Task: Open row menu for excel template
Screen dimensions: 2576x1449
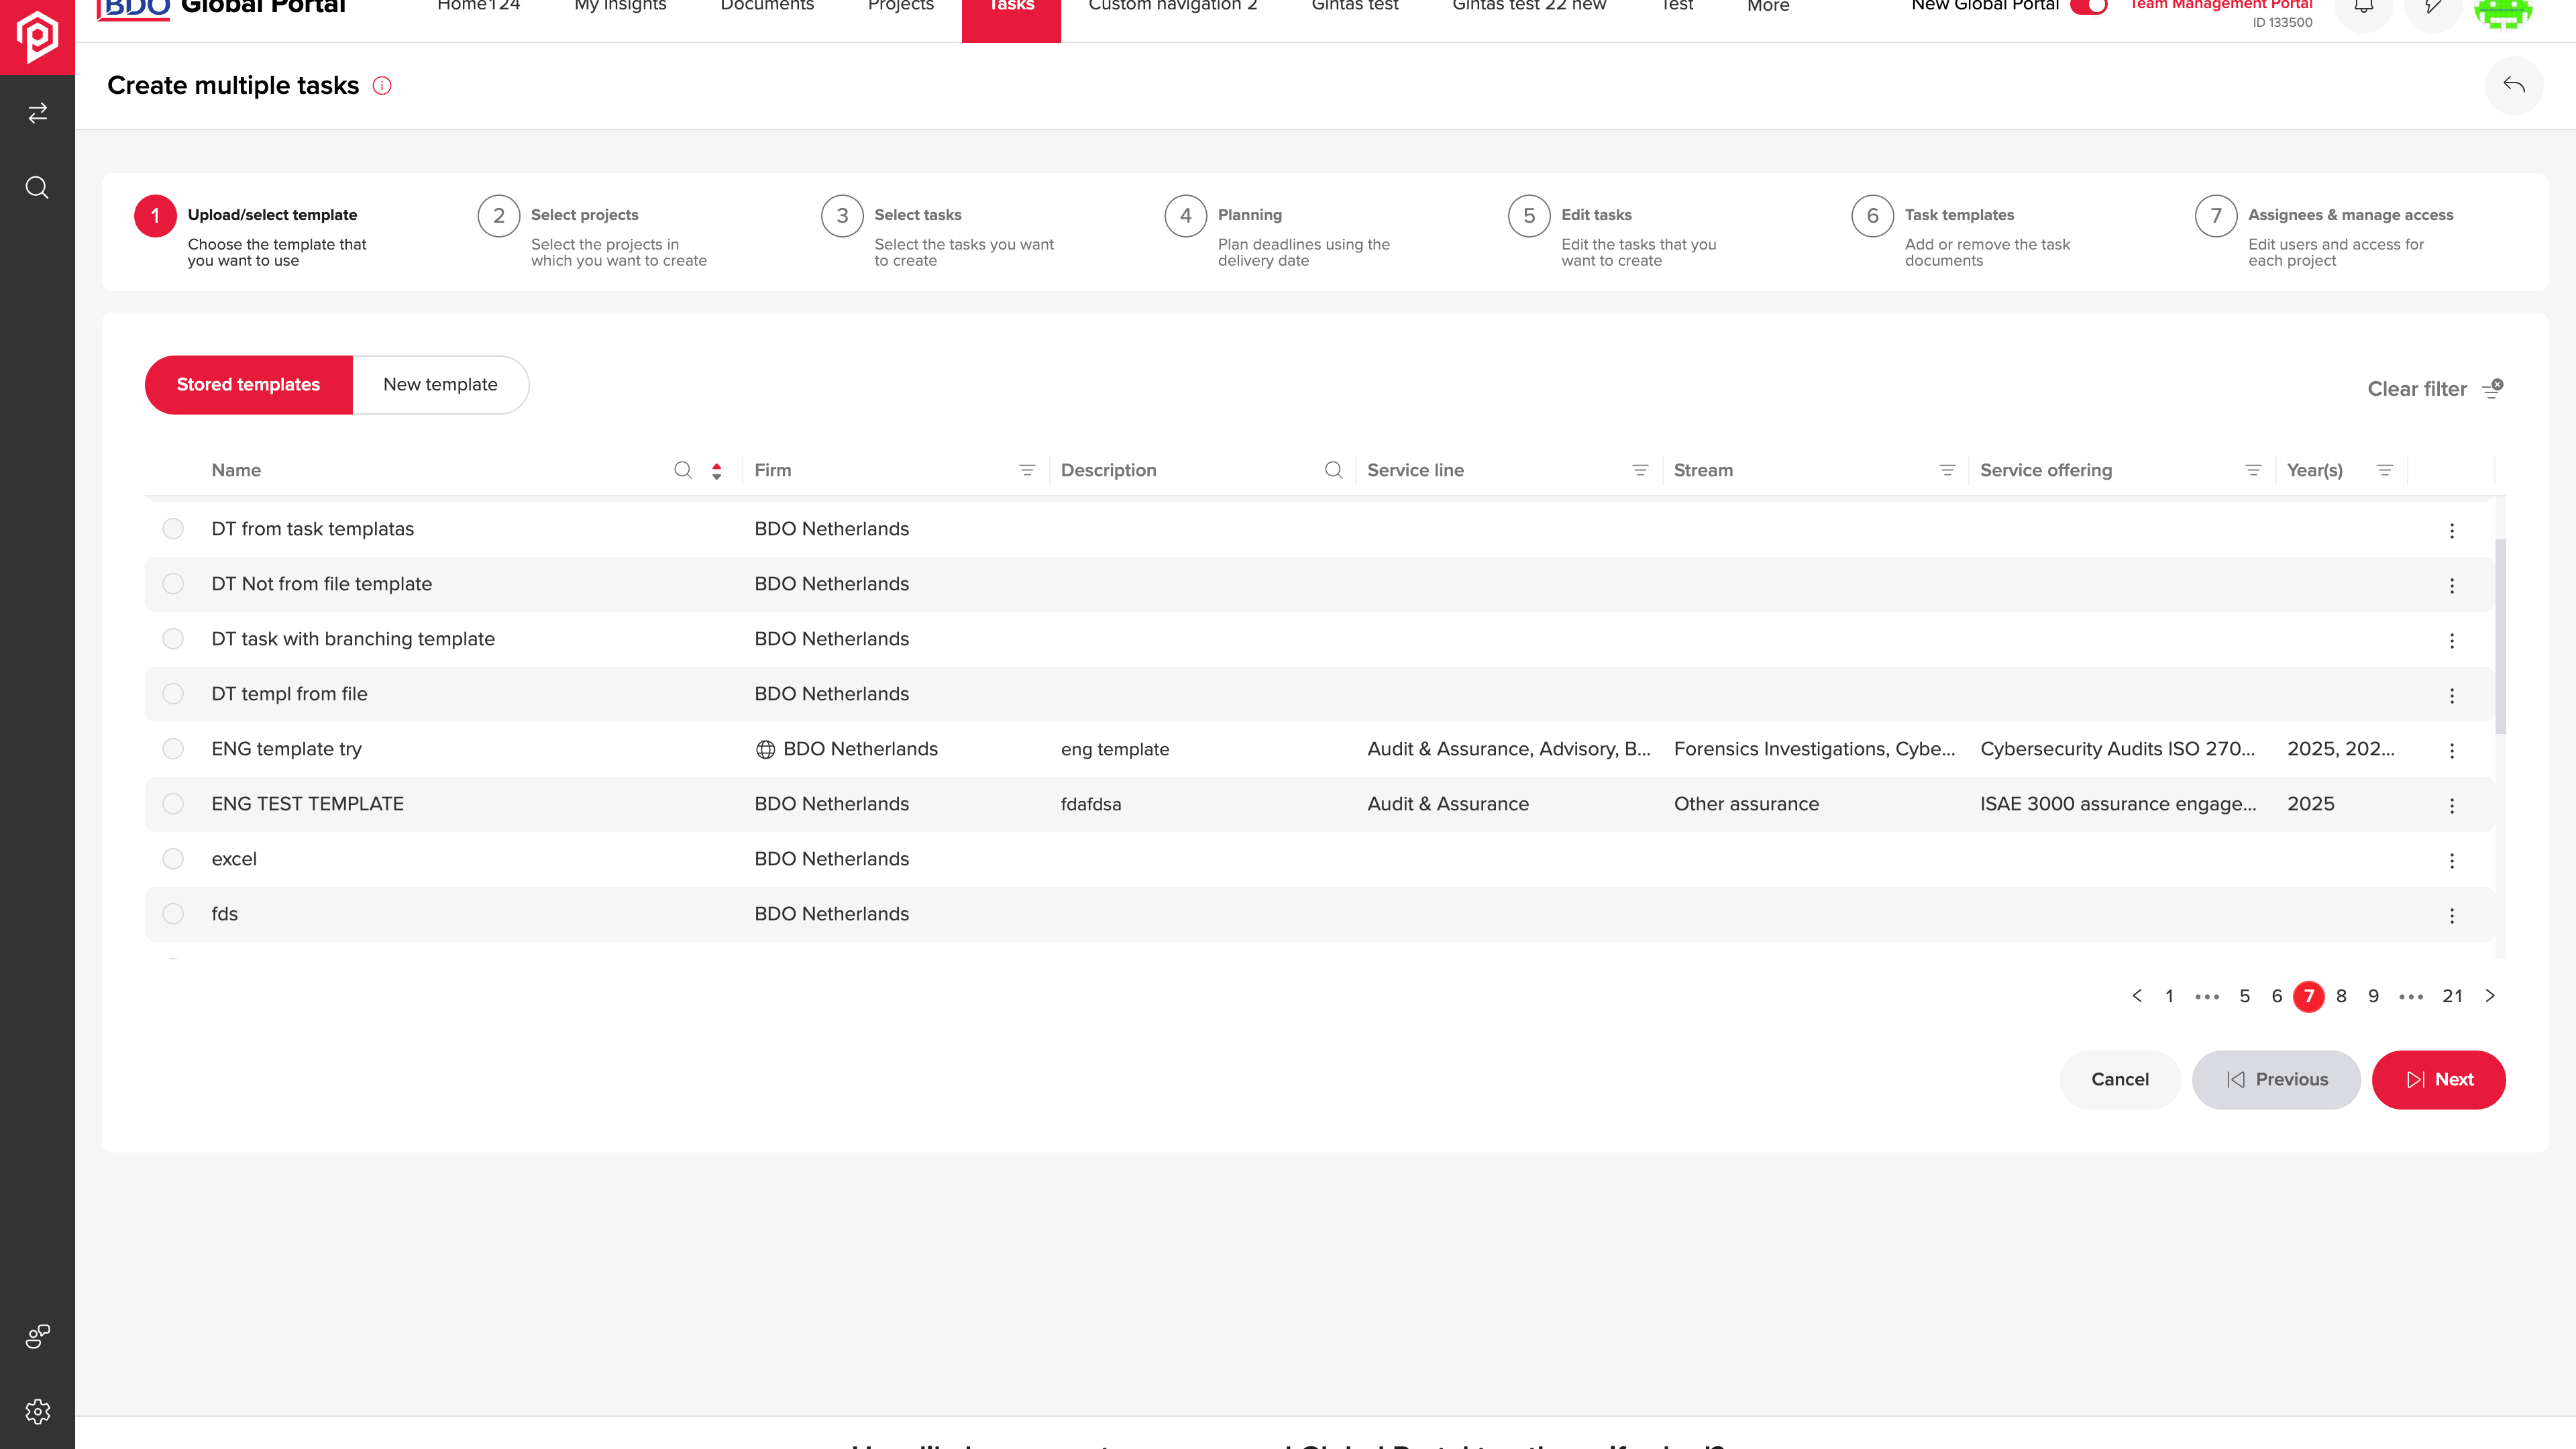Action: click(x=2451, y=860)
